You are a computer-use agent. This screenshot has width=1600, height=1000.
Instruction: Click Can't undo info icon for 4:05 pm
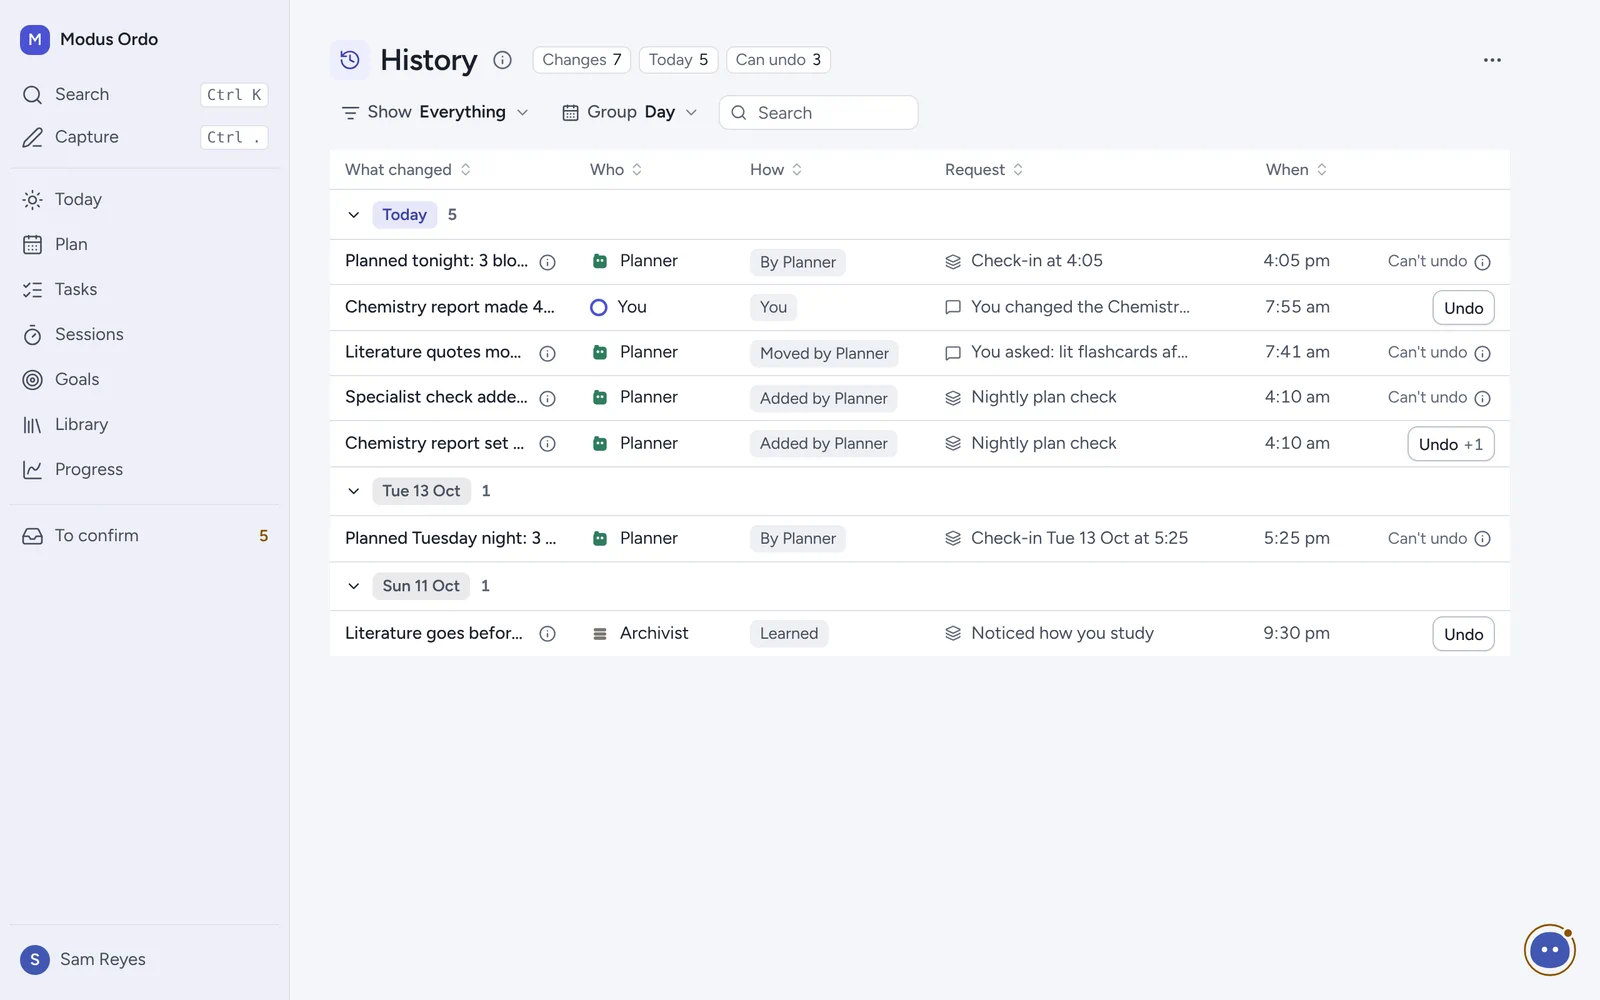click(1483, 262)
